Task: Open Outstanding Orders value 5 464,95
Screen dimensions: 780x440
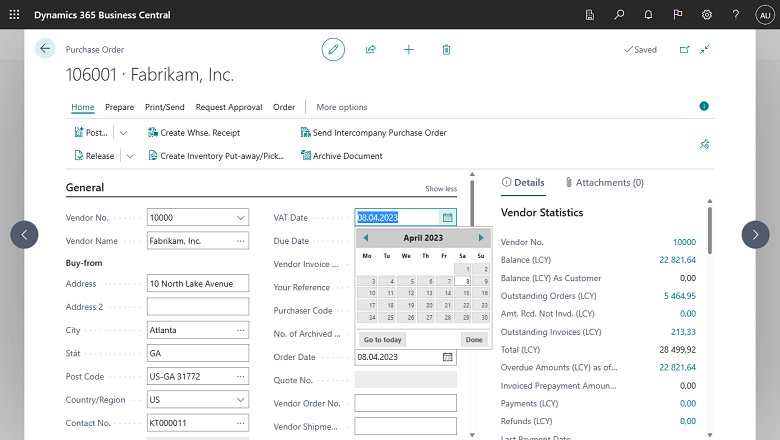Action: [680, 296]
